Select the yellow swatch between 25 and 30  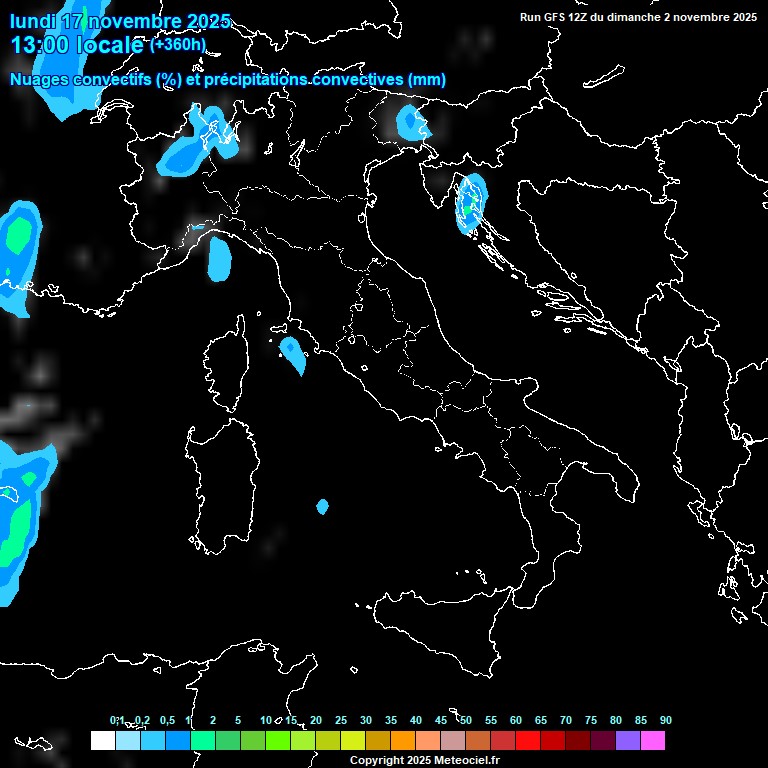tap(353, 740)
